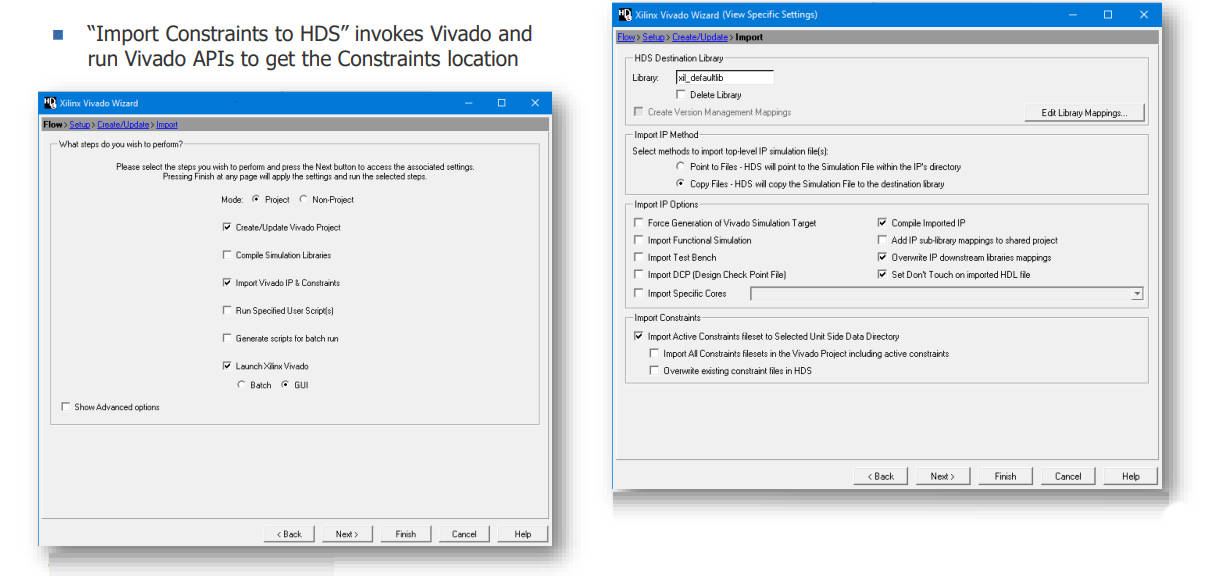This screenshot has height=576, width=1219.
Task: Enable Import Functional Simulation checkbox
Action: click(639, 240)
